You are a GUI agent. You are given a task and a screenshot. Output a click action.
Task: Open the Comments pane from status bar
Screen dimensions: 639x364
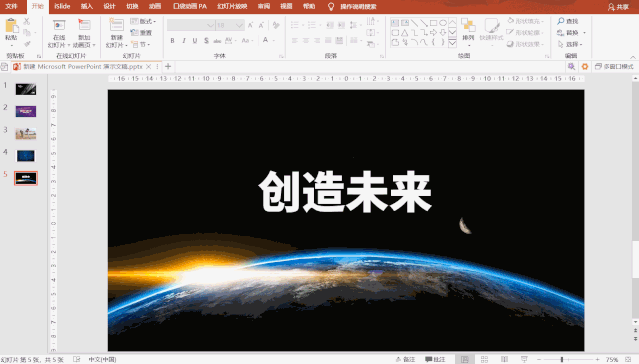435,359
